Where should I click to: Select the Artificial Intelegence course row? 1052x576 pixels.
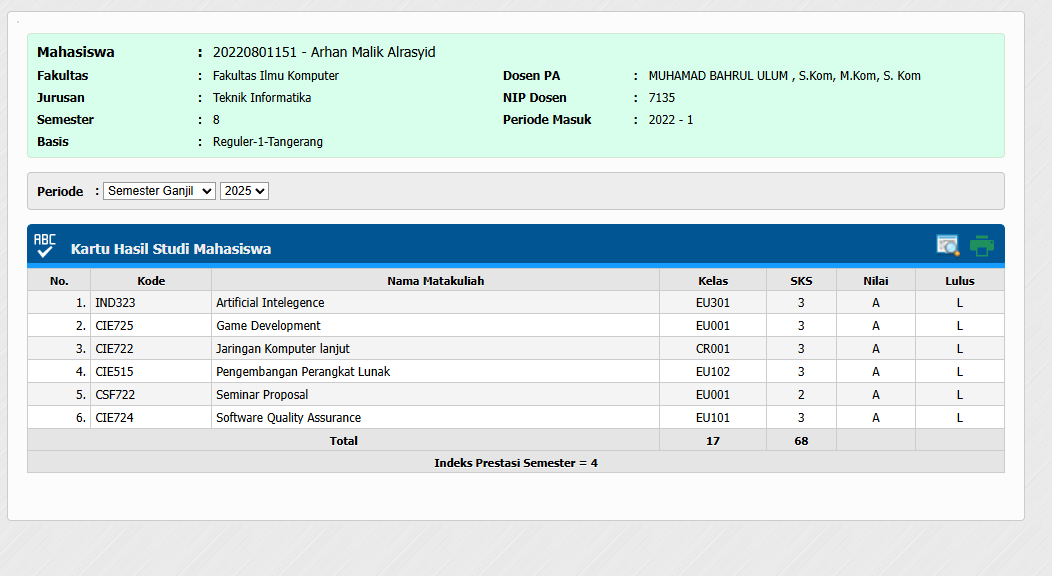(270, 303)
